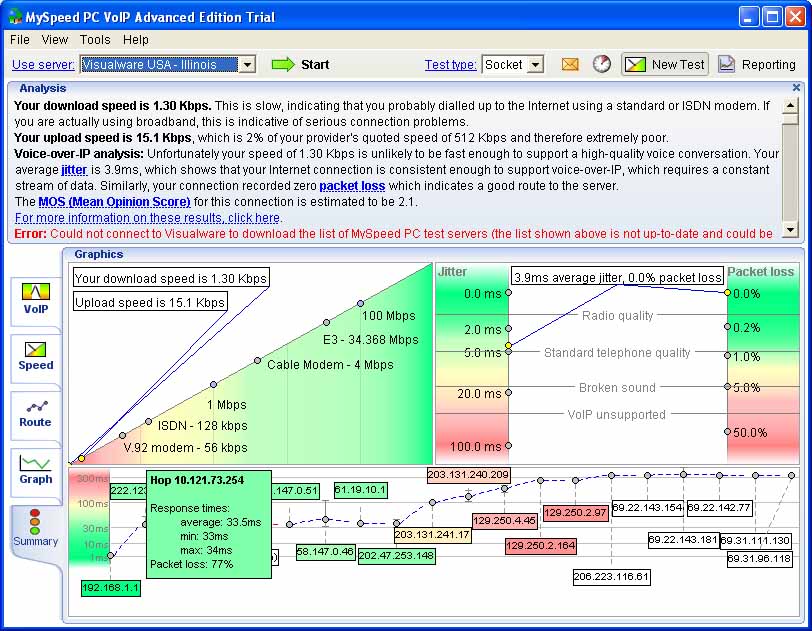Click the more information on results link
This screenshot has width=812, height=631.
click(148, 218)
